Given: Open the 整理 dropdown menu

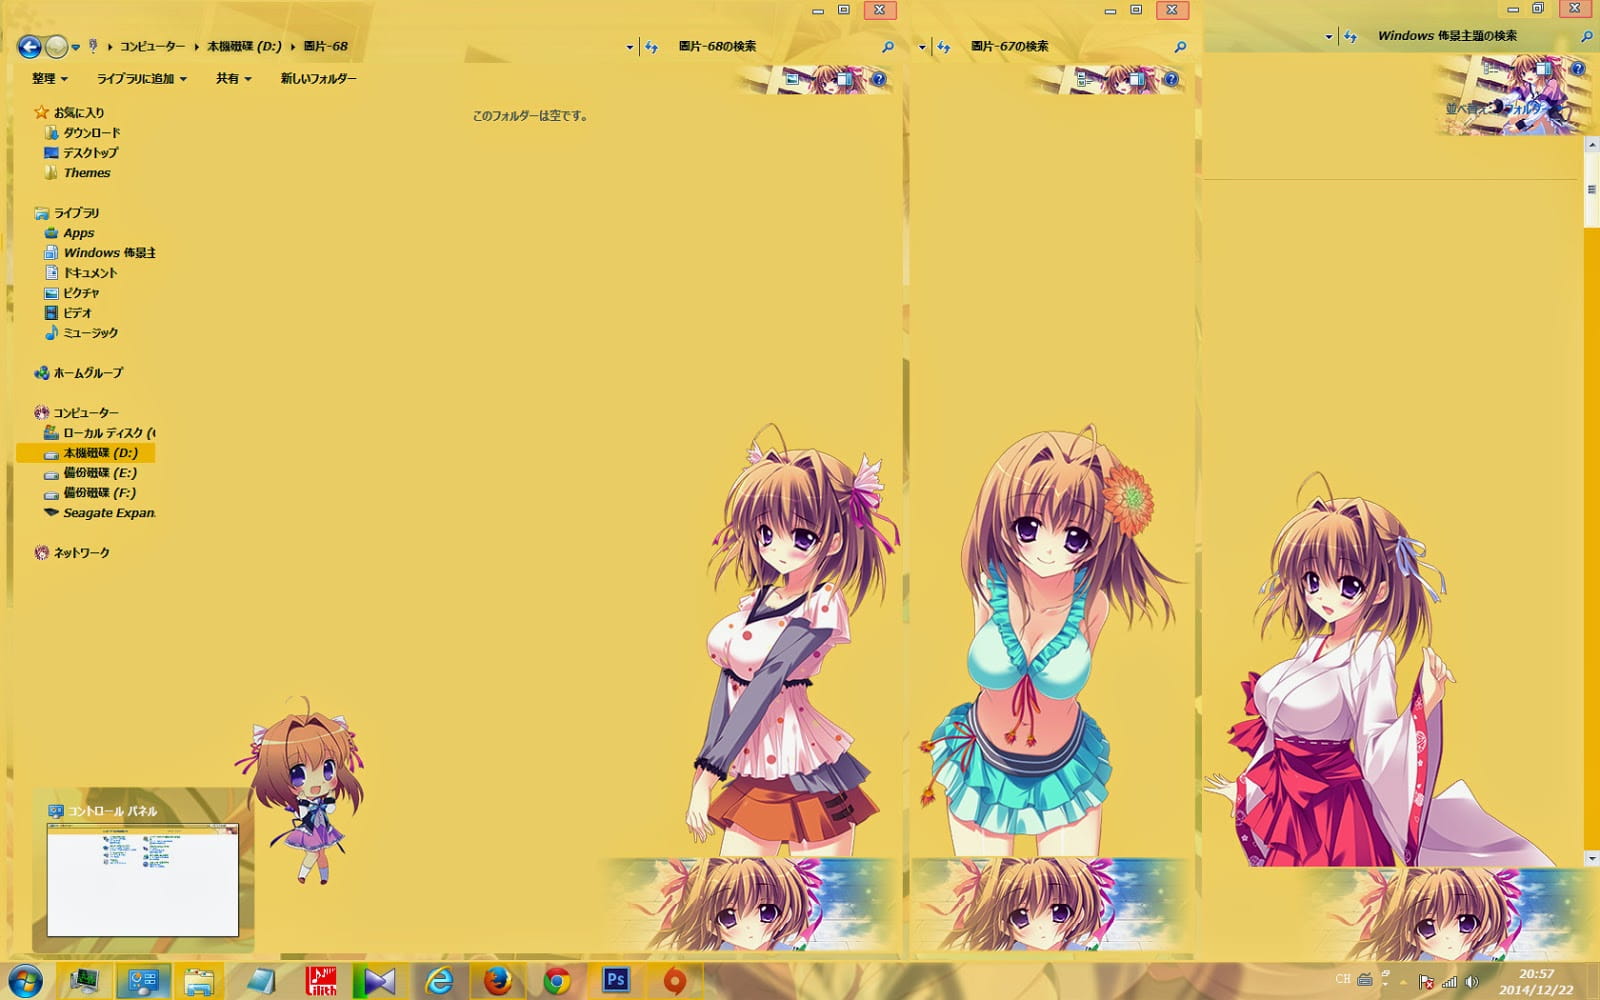Looking at the screenshot, I should (48, 78).
